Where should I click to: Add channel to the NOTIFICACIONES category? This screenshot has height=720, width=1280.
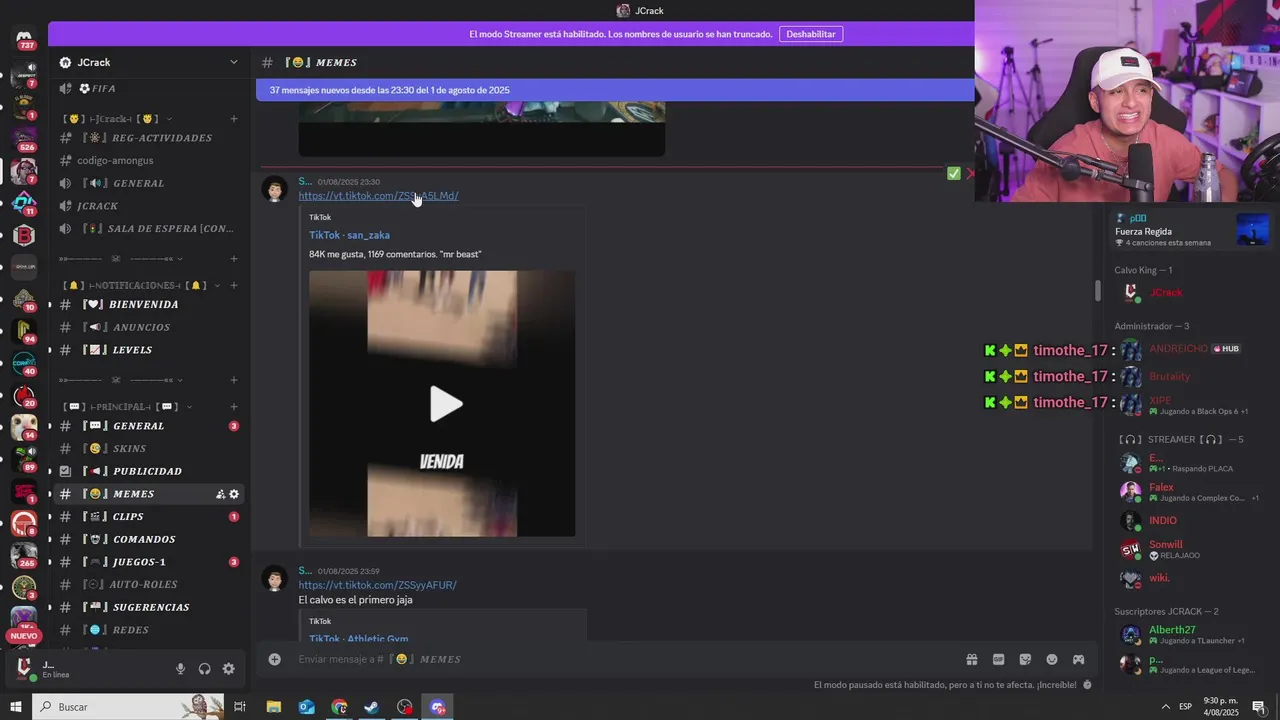pos(234,285)
